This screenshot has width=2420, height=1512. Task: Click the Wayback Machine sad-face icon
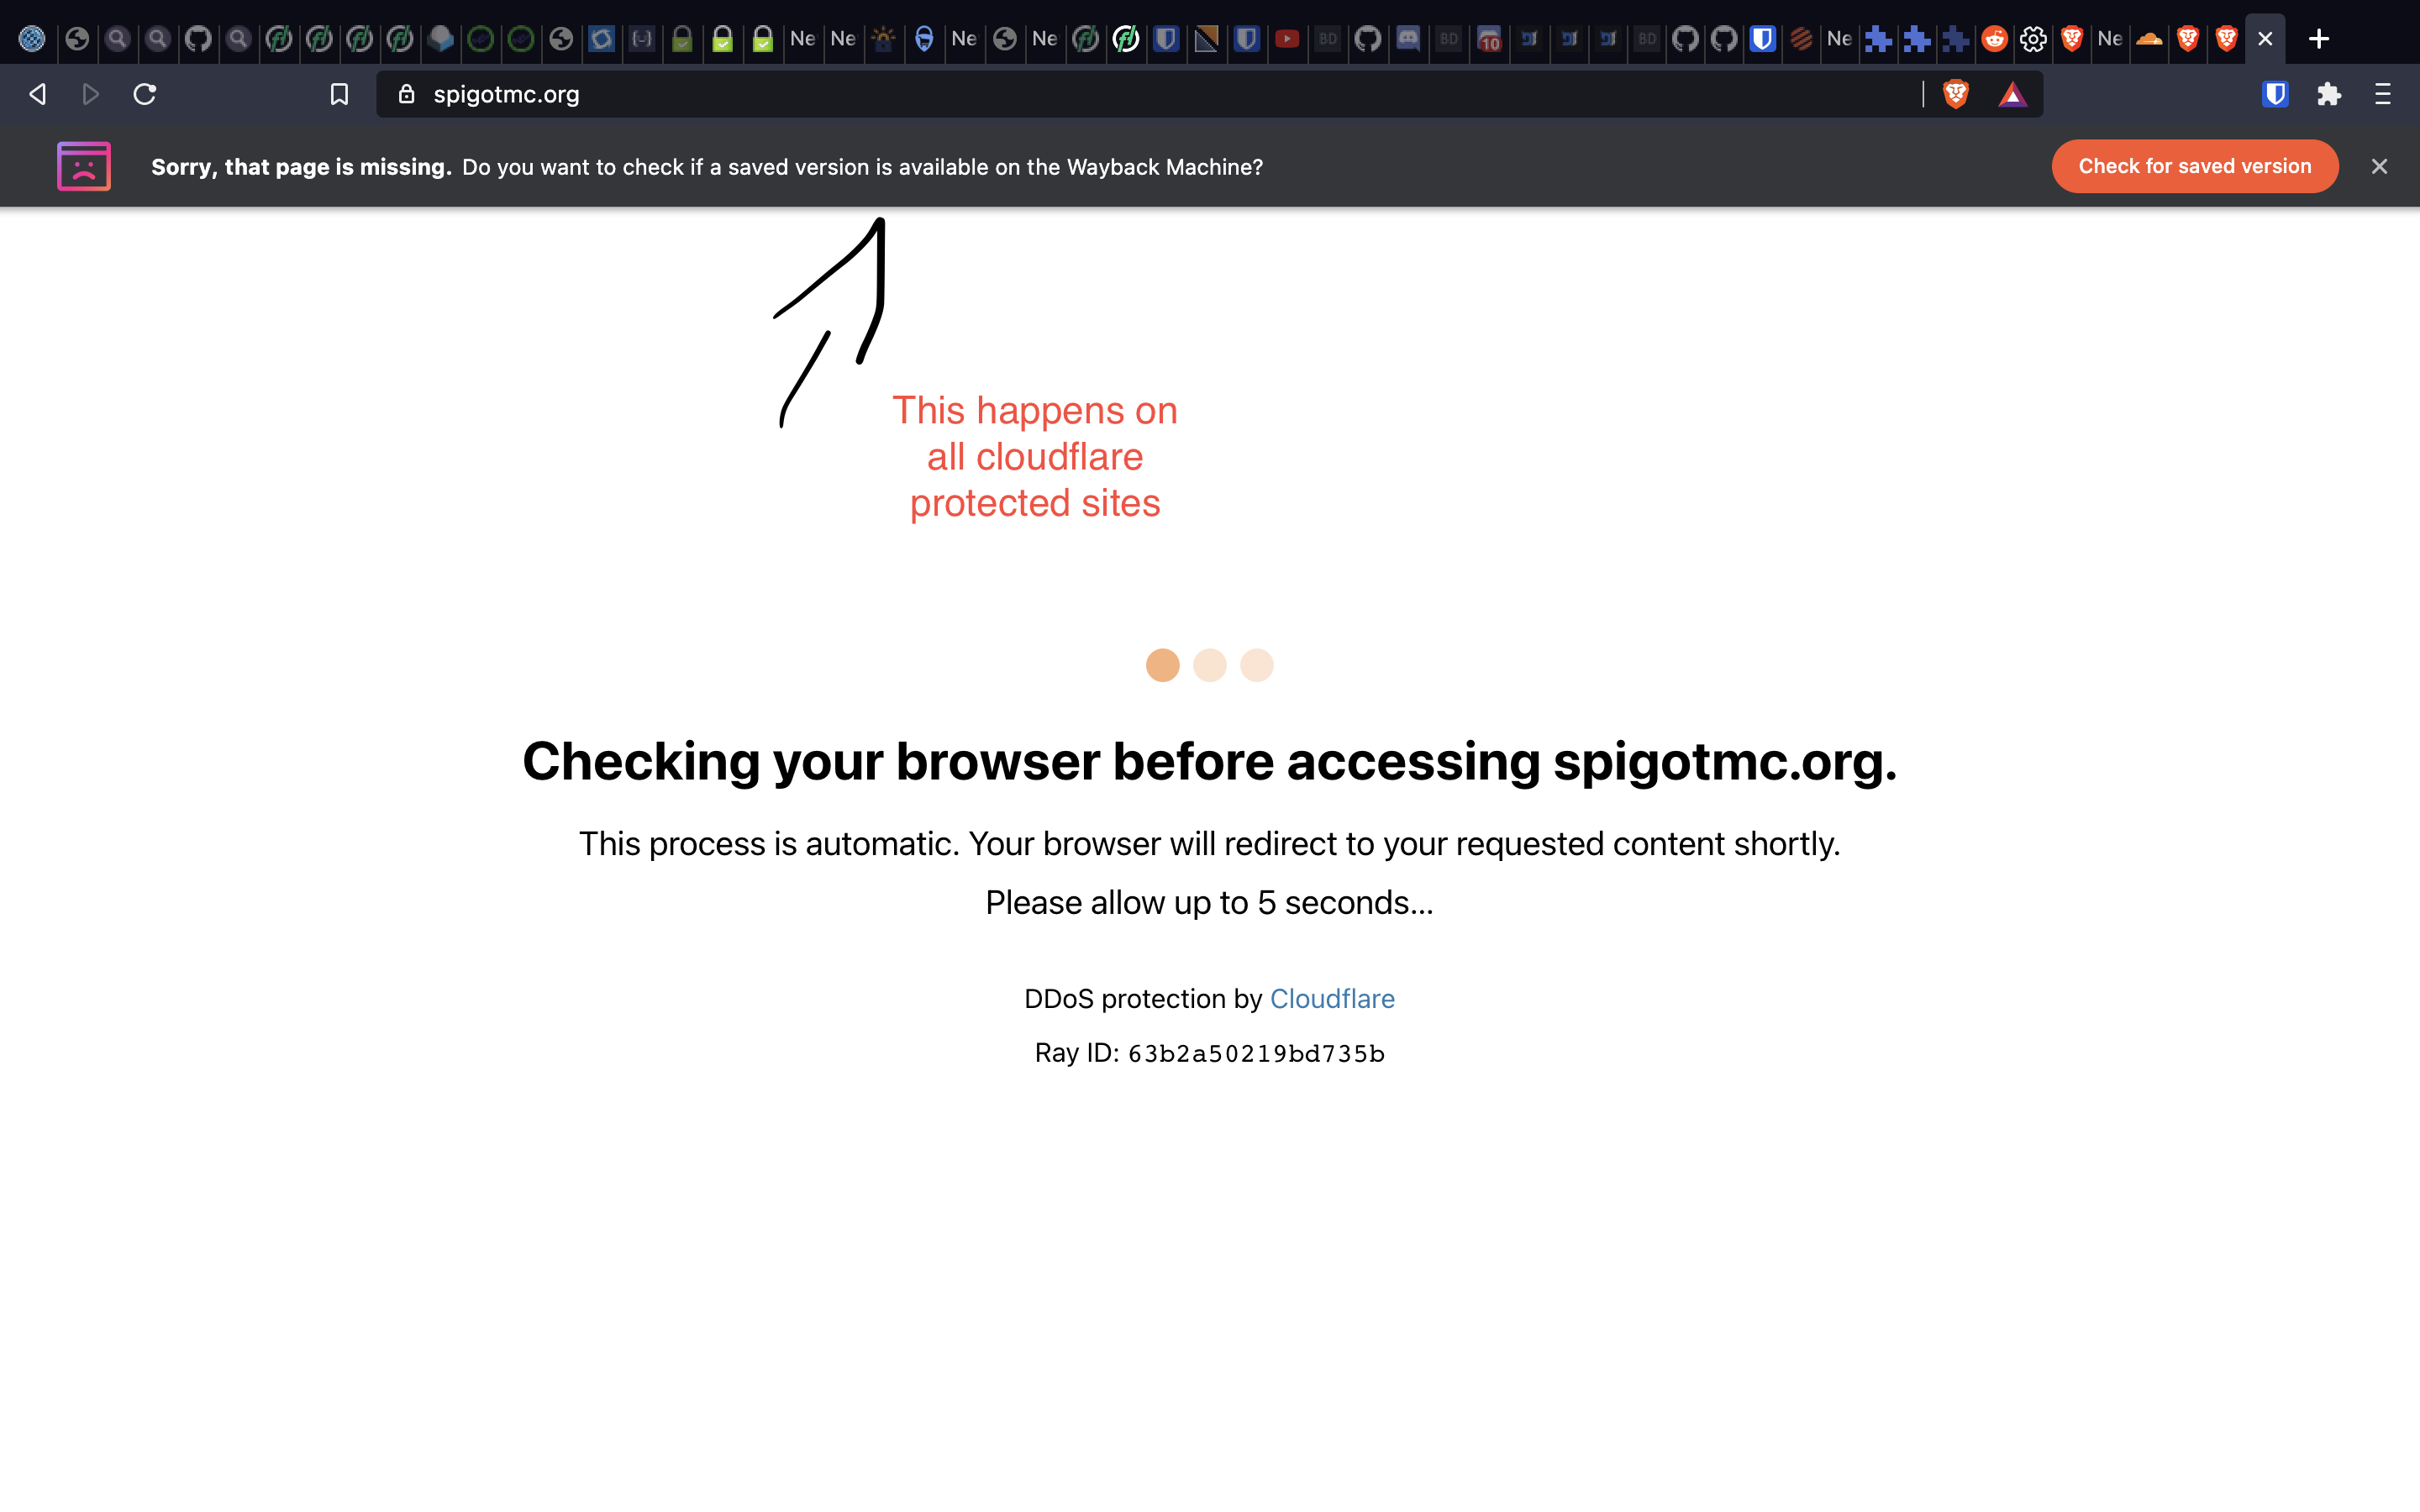click(x=84, y=166)
